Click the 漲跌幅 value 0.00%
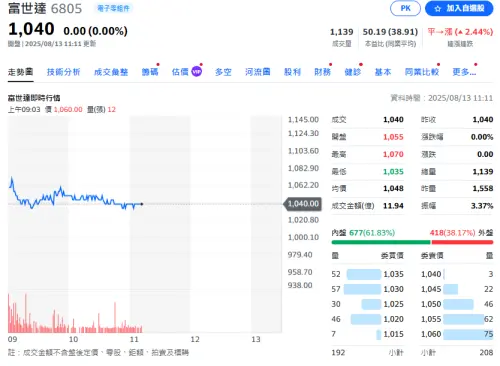This screenshot has height=366, width=500. pos(482,137)
